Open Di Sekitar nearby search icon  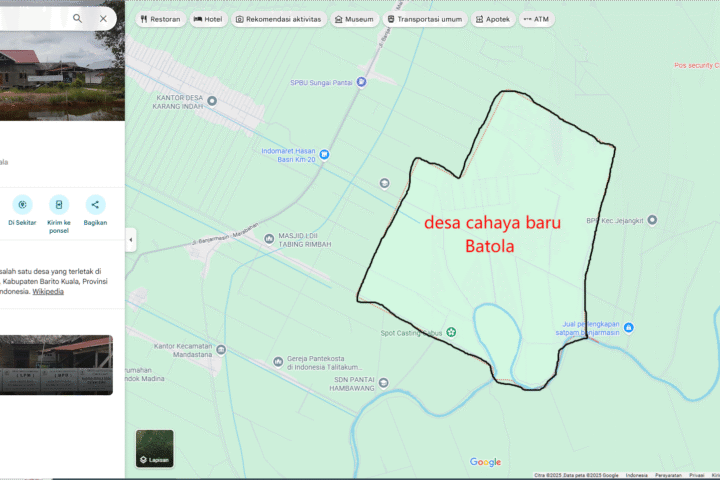coord(22,205)
